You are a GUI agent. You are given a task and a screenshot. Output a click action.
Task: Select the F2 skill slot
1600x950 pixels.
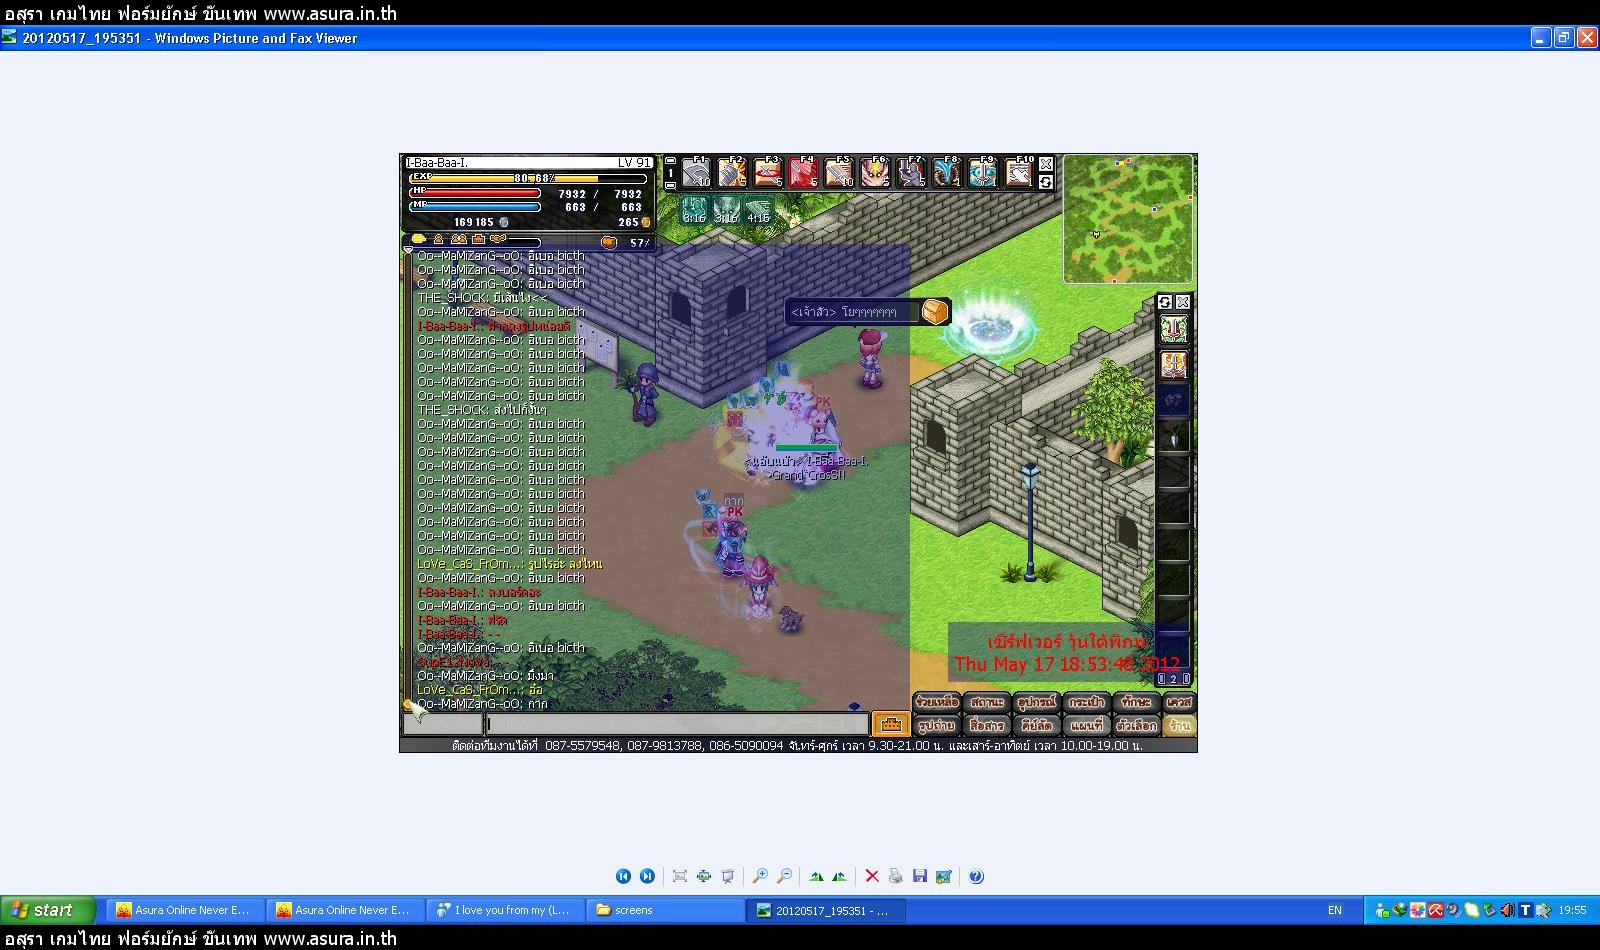click(x=732, y=172)
